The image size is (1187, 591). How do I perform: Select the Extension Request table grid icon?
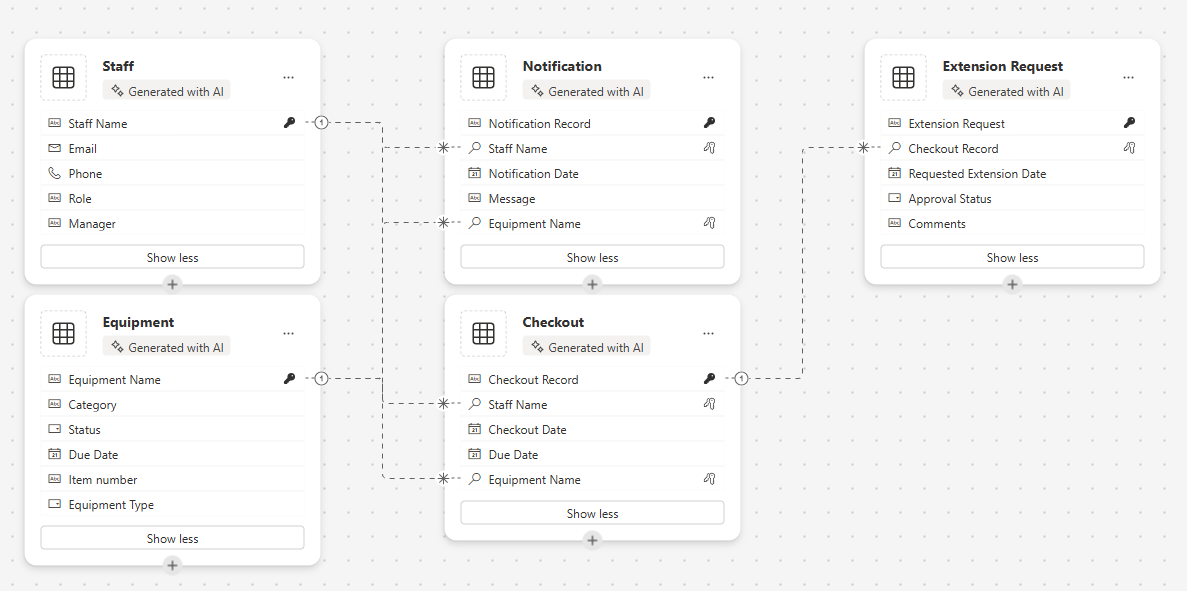[x=903, y=77]
